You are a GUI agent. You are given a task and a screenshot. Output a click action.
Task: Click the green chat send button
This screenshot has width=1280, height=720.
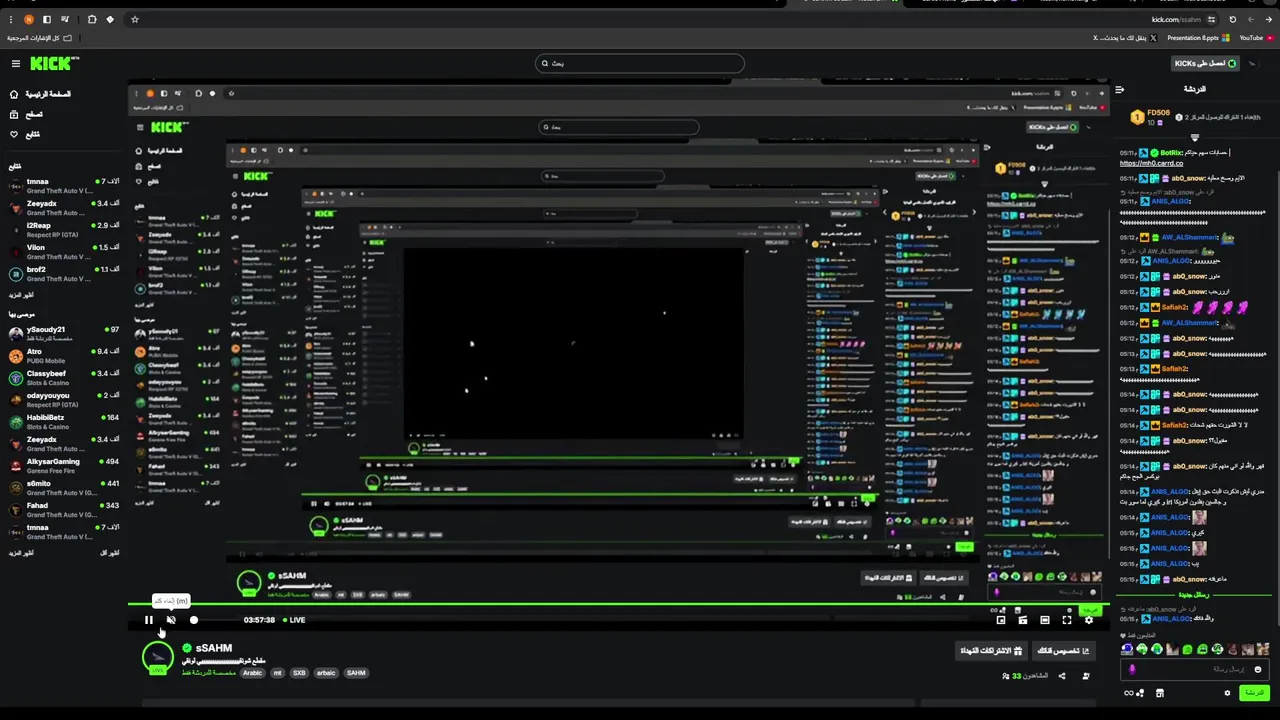pos(1253,693)
